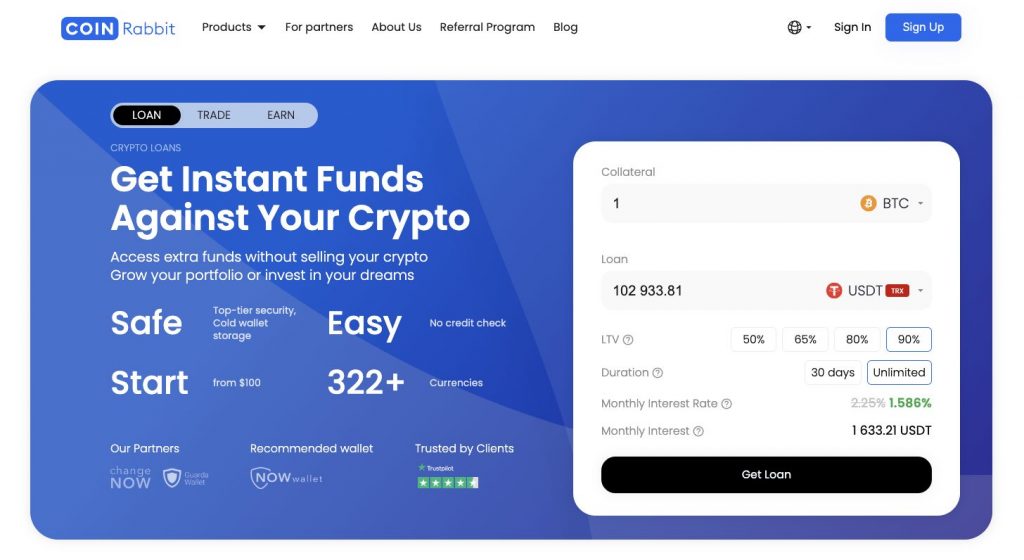
Task: Select the 80% LTV option
Action: pyautogui.click(x=857, y=339)
